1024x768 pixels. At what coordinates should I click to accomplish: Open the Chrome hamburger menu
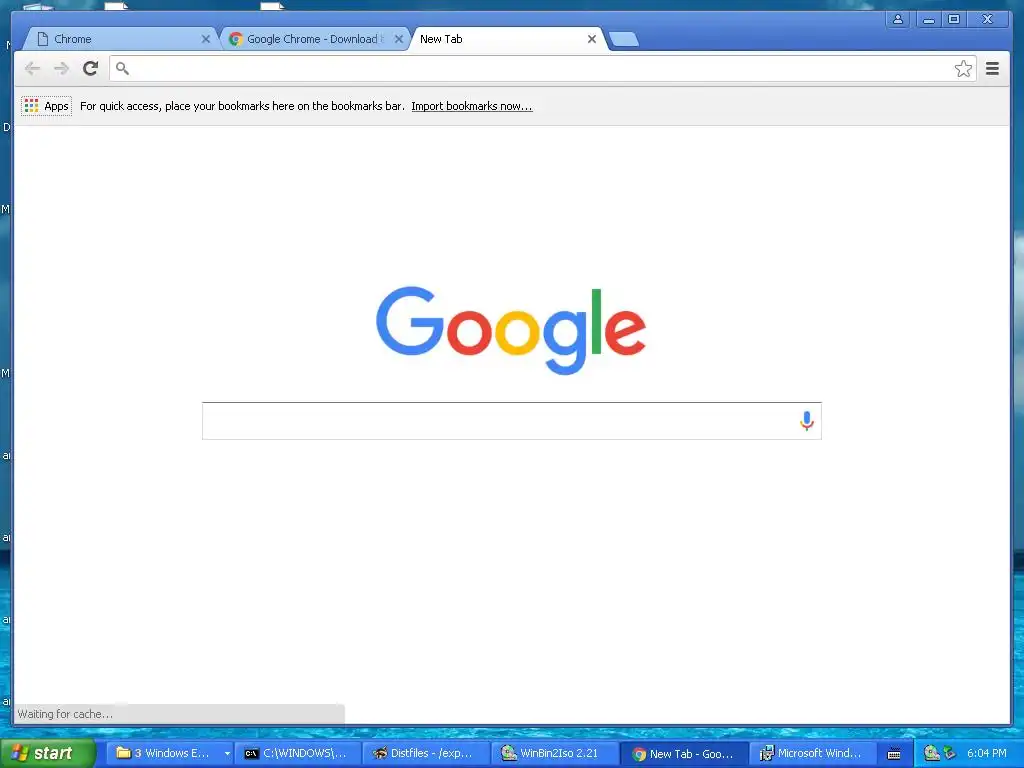(x=992, y=69)
